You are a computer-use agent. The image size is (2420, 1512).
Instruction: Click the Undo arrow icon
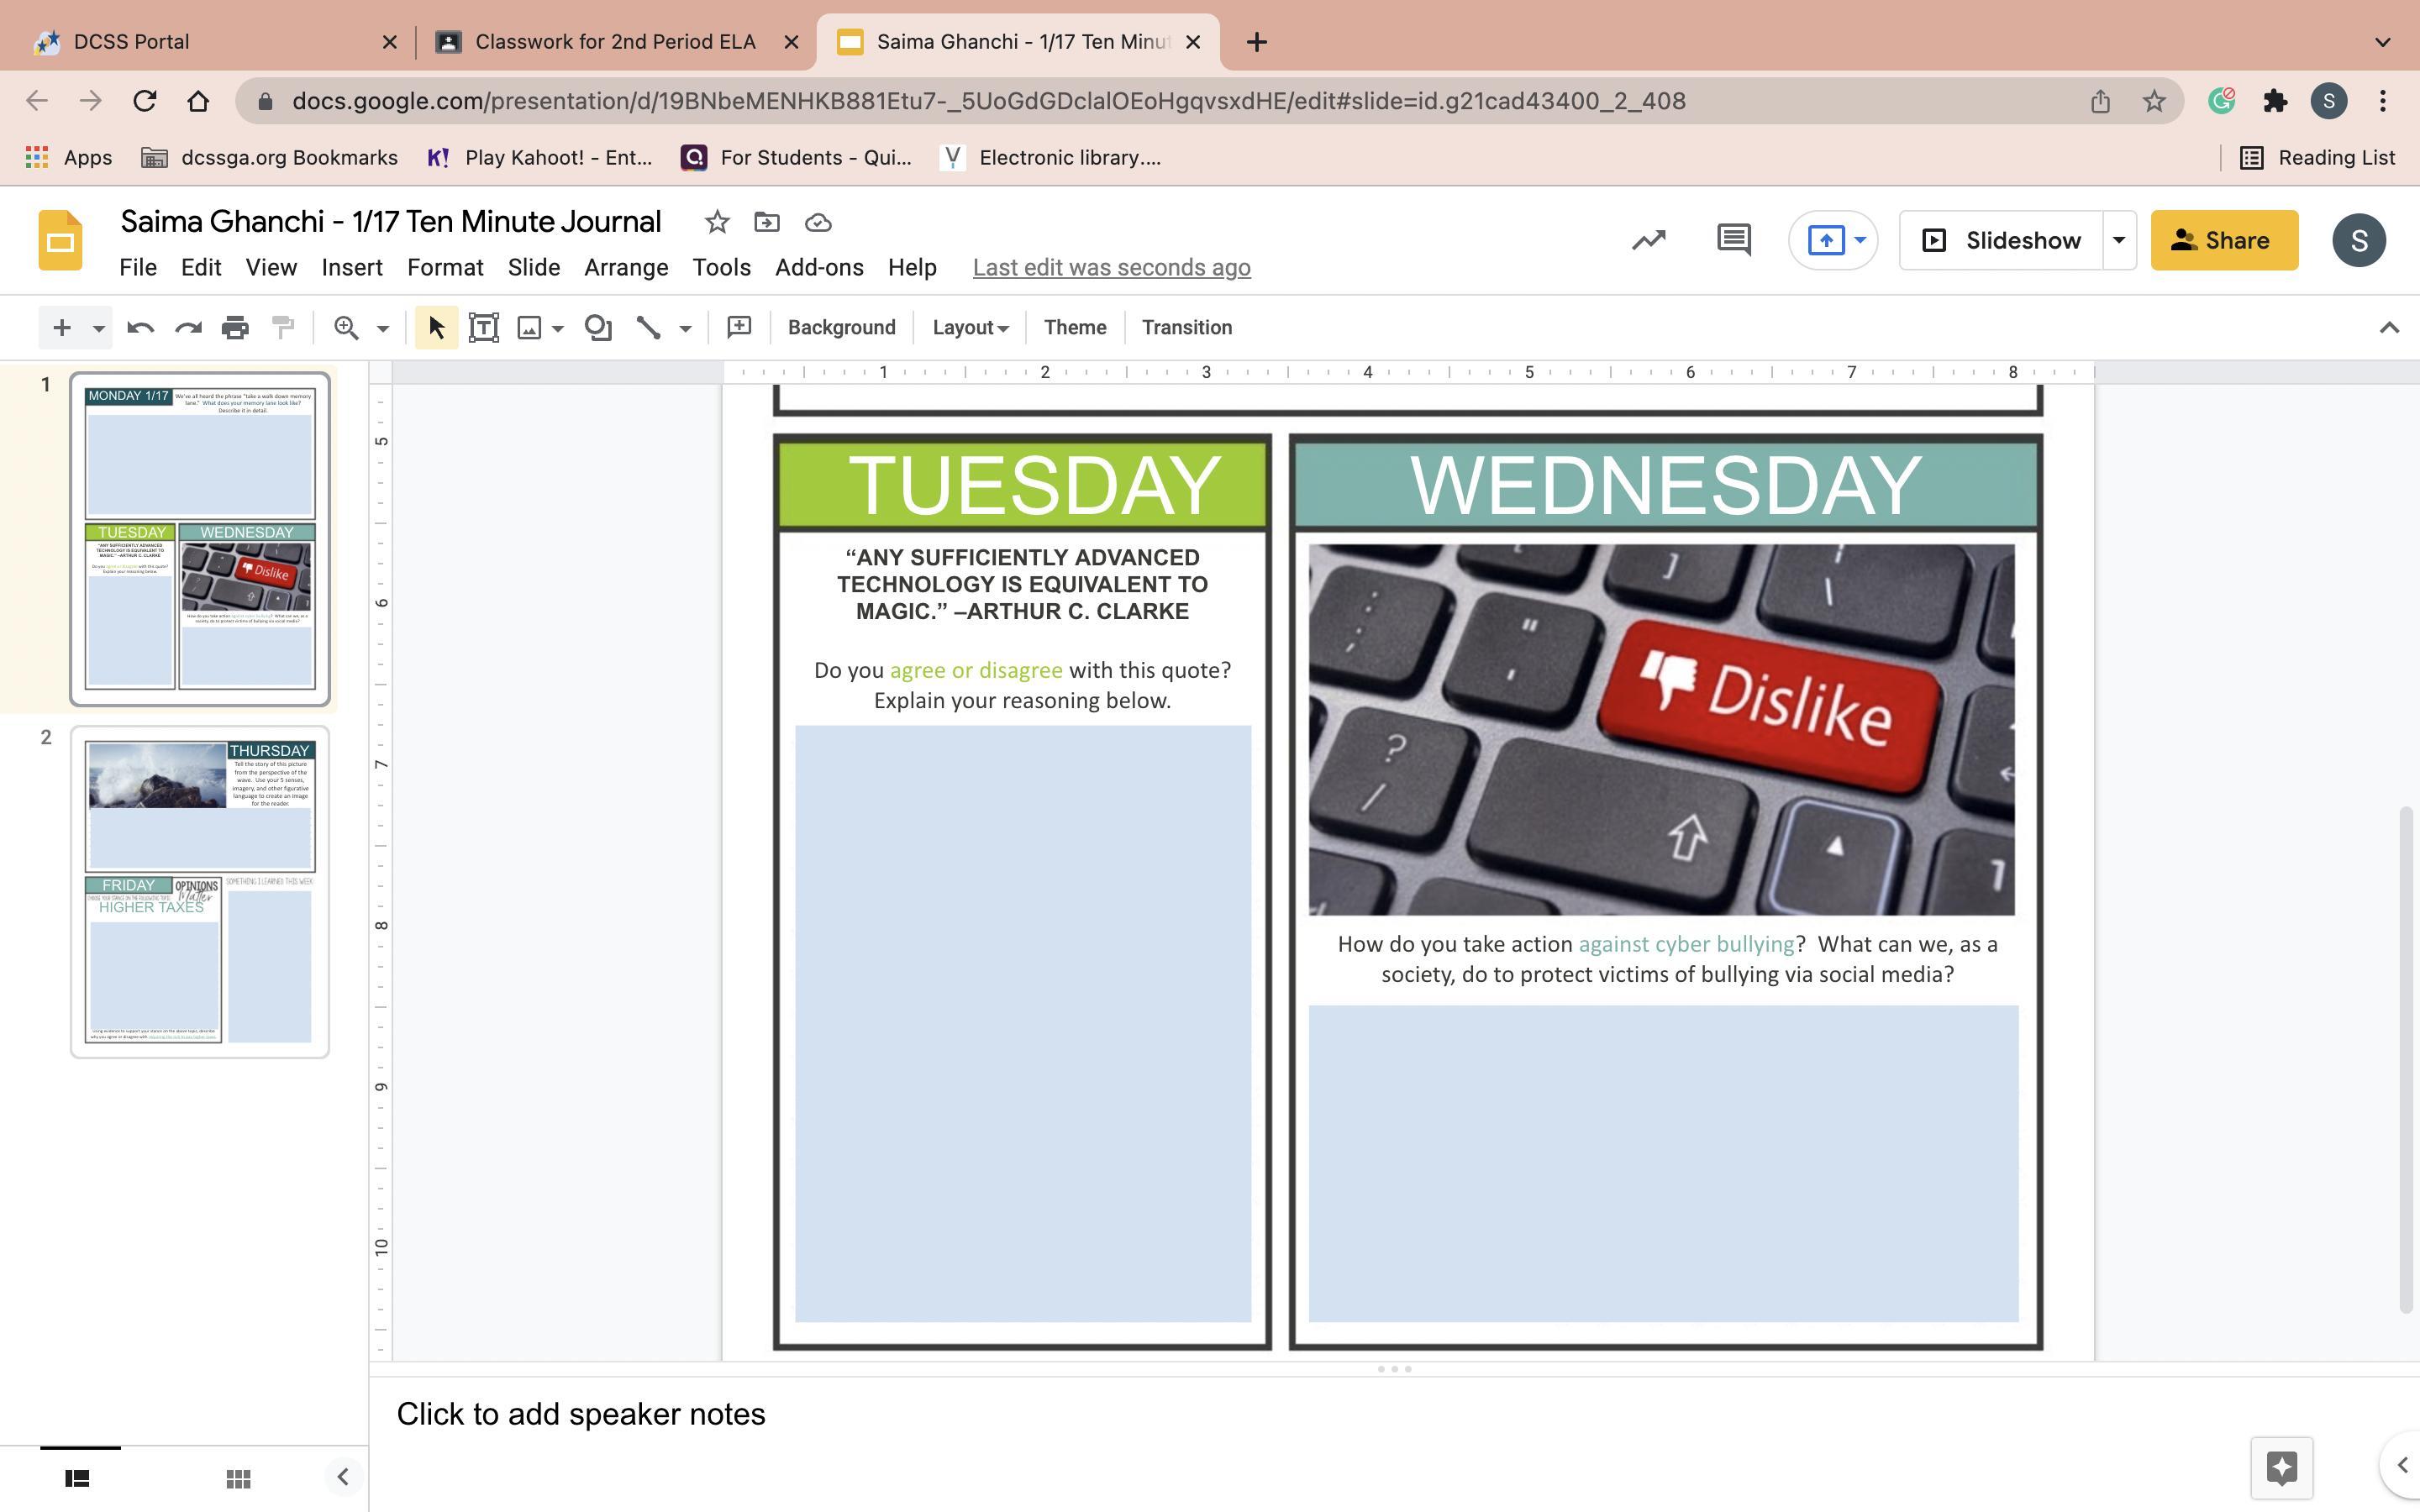click(140, 328)
